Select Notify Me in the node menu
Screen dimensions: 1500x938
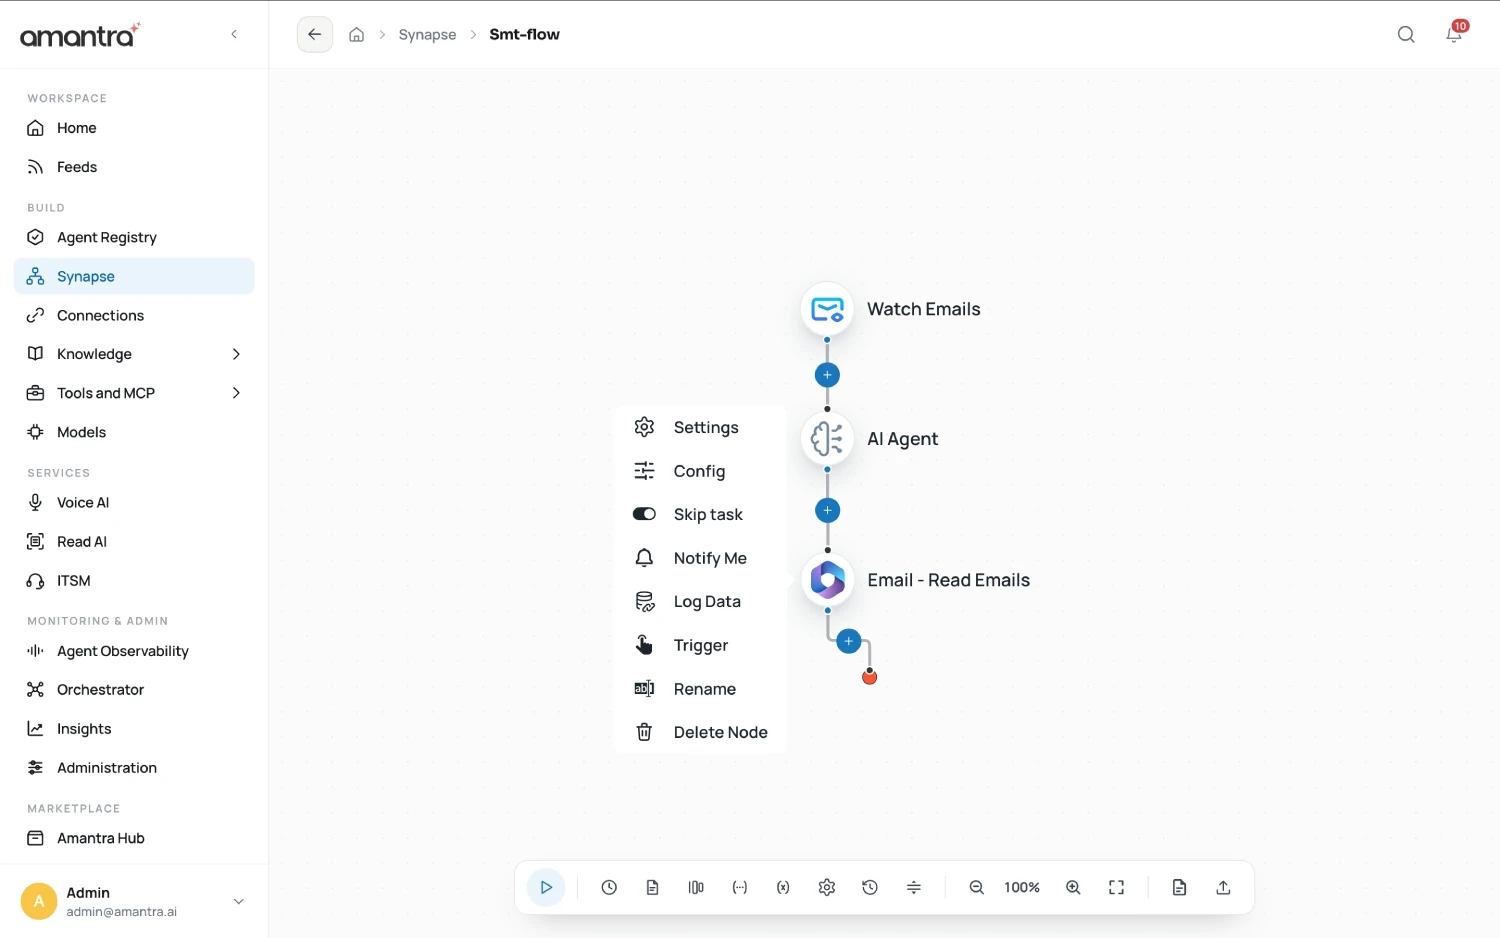pos(700,558)
